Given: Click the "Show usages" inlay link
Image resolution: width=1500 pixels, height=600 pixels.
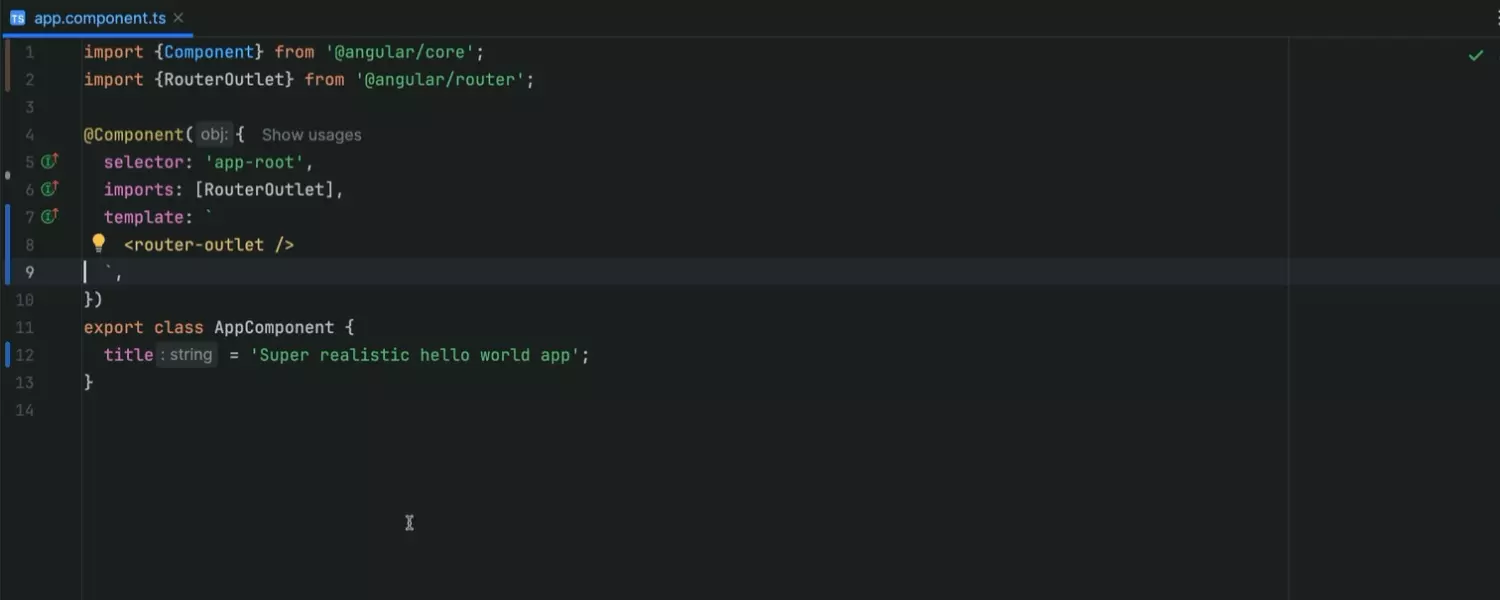Looking at the screenshot, I should pos(311,135).
